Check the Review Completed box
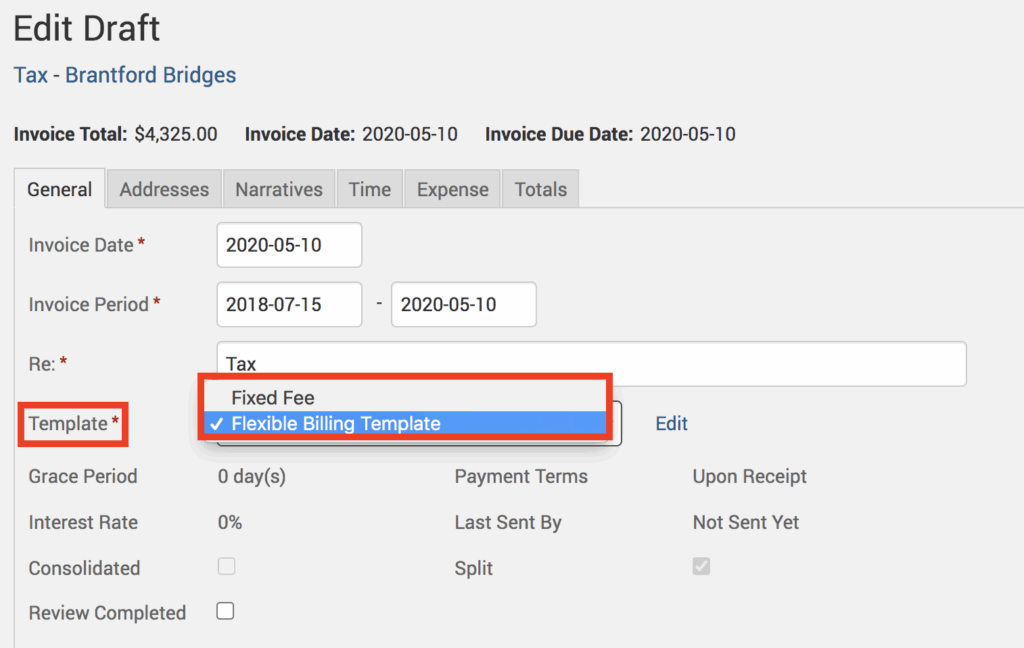This screenshot has height=648, width=1024. pos(226,611)
